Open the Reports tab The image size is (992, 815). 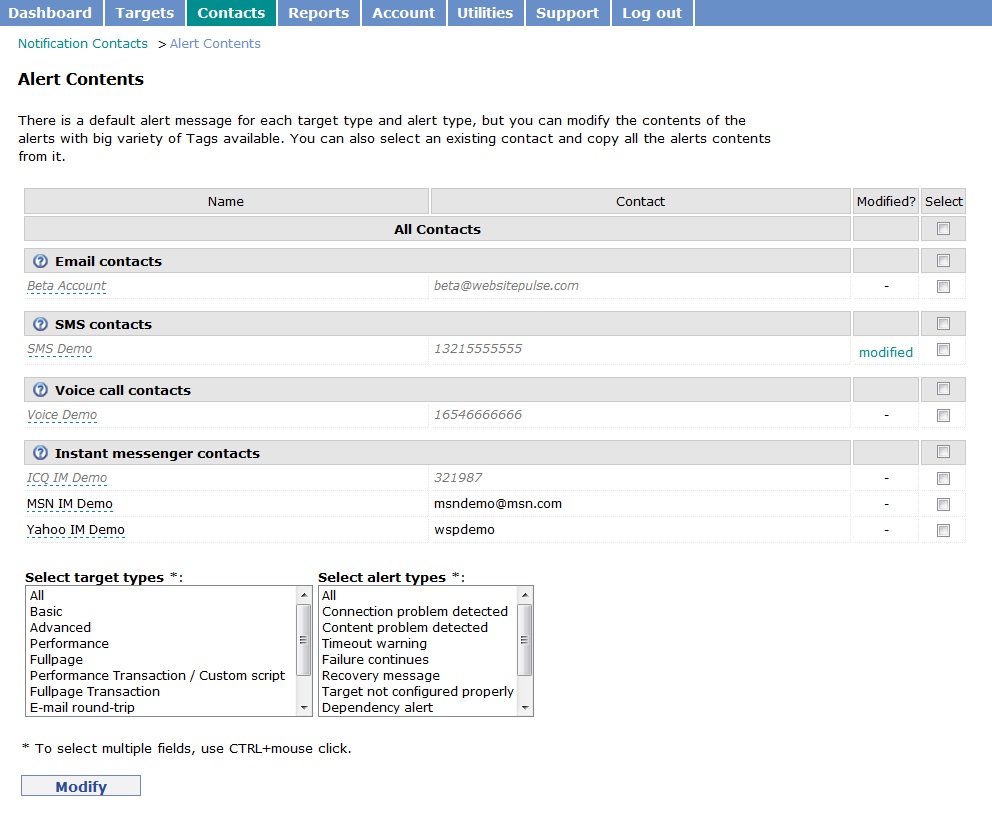click(x=318, y=13)
